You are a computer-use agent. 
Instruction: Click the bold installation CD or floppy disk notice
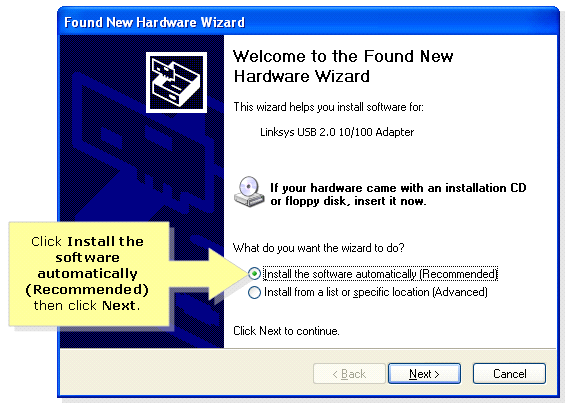click(398, 194)
